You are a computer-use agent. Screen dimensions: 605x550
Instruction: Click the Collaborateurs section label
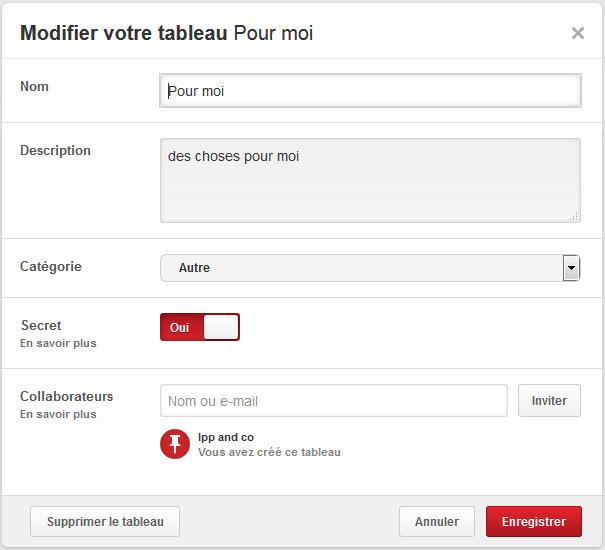(67, 397)
